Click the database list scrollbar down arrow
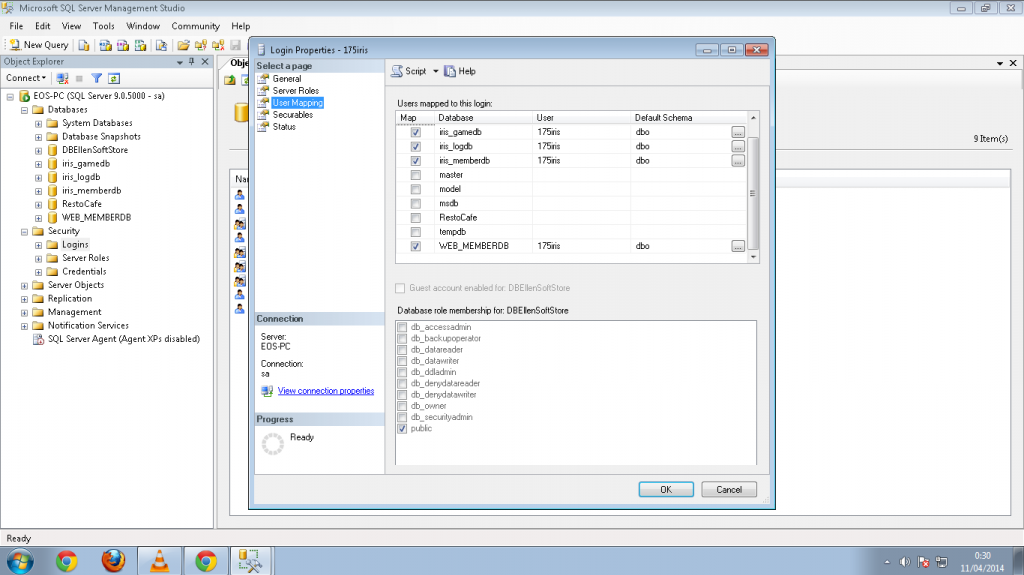This screenshot has height=575, width=1024. coord(753,257)
